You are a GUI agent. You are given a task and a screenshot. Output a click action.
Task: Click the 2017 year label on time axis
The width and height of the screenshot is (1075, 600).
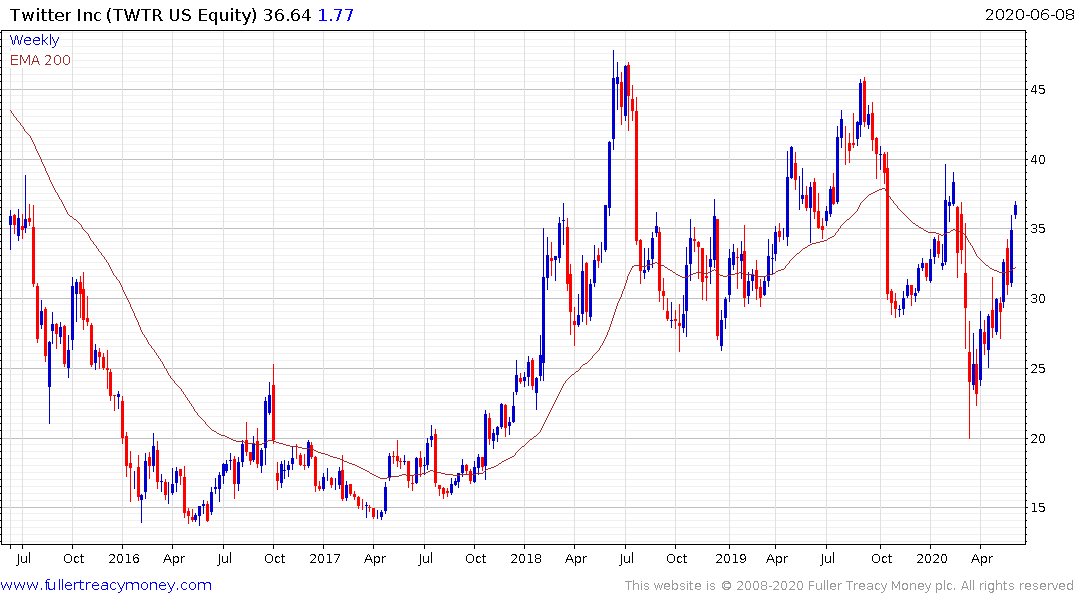tap(325, 559)
